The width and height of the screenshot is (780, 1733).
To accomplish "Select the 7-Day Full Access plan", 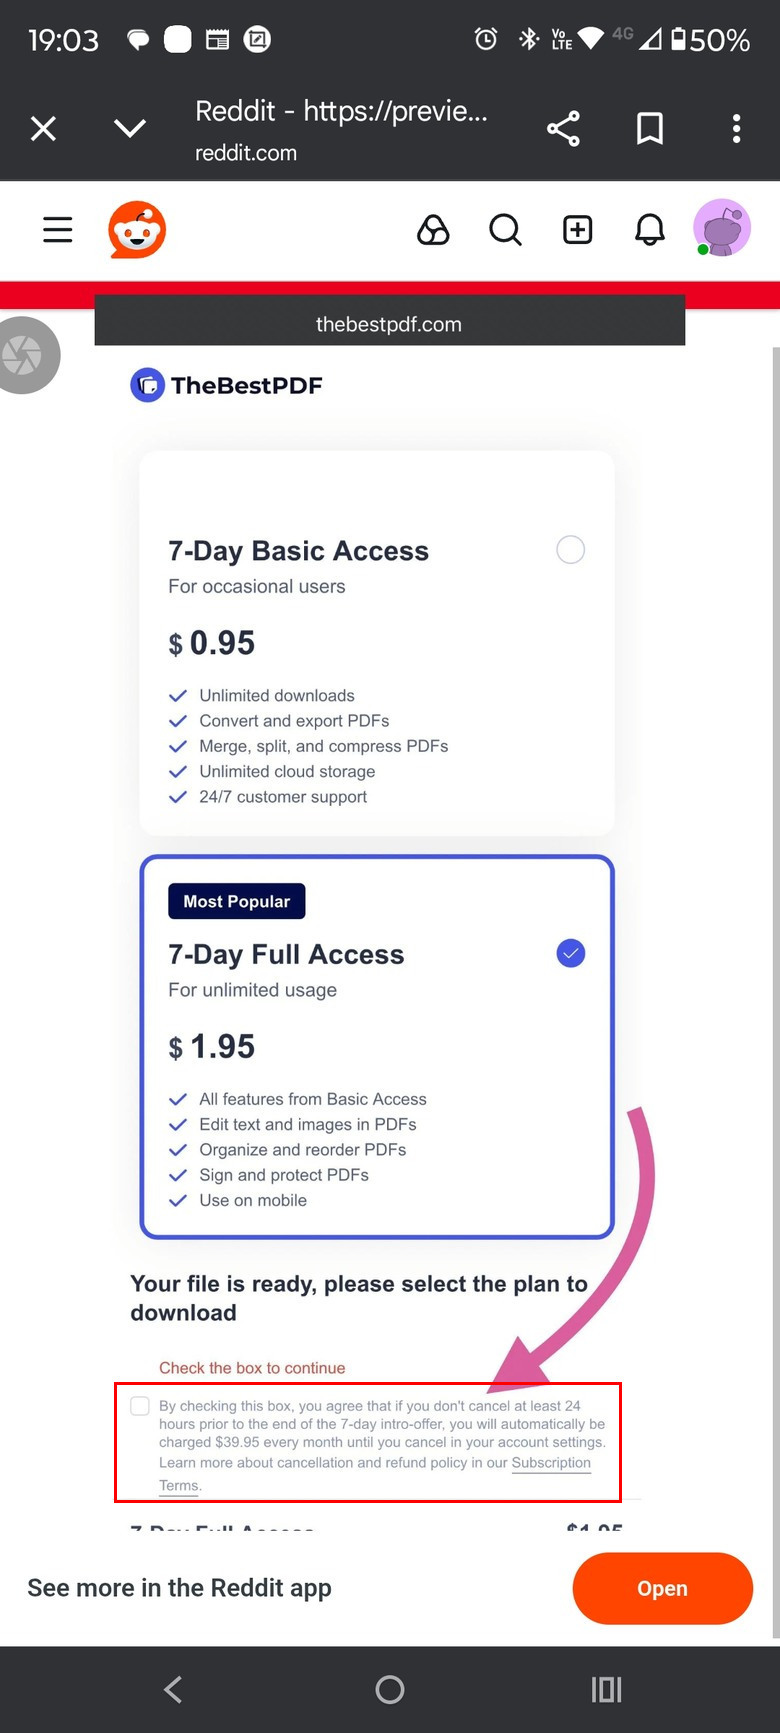I will (x=570, y=953).
